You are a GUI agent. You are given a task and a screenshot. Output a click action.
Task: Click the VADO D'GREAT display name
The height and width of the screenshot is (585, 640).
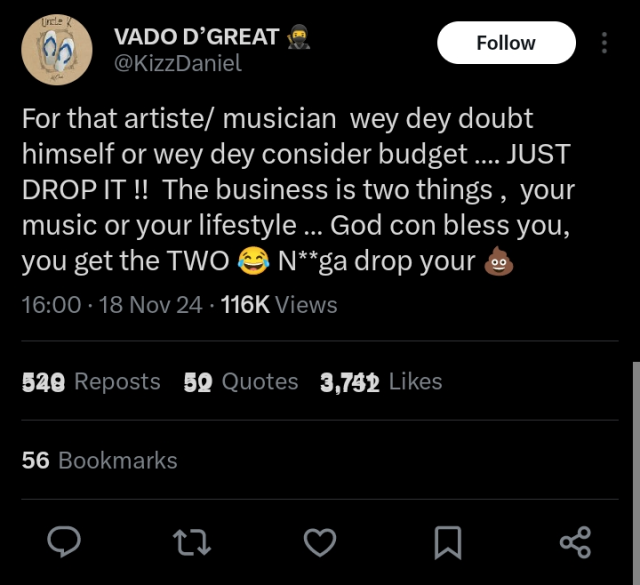pos(196,37)
